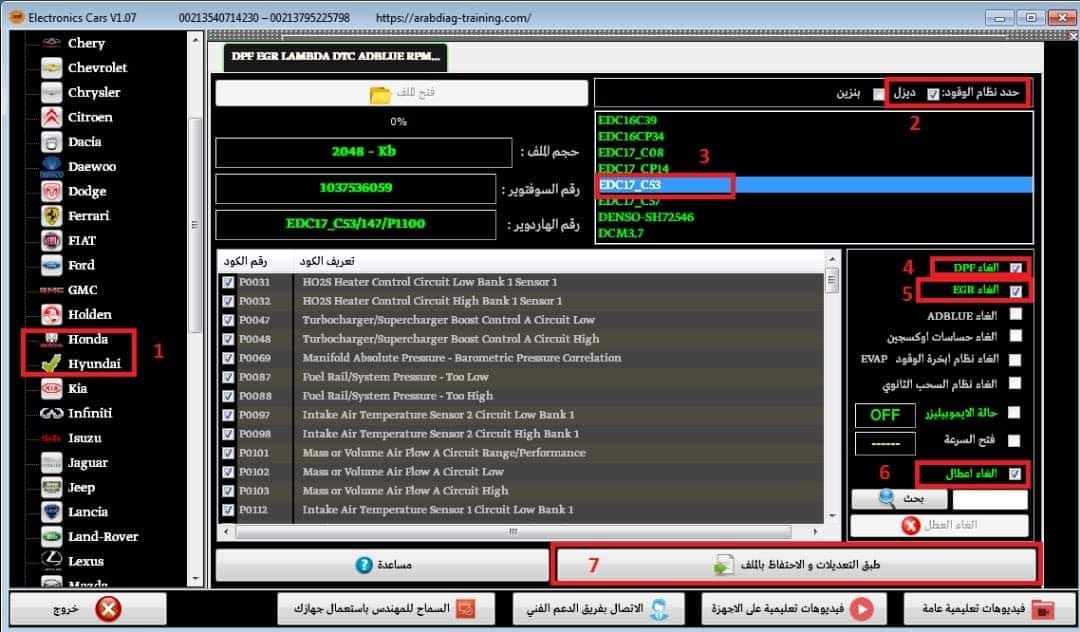Uncheck the P0031 code checkbox
Viewport: 1080px width, 632px height.
click(x=228, y=282)
